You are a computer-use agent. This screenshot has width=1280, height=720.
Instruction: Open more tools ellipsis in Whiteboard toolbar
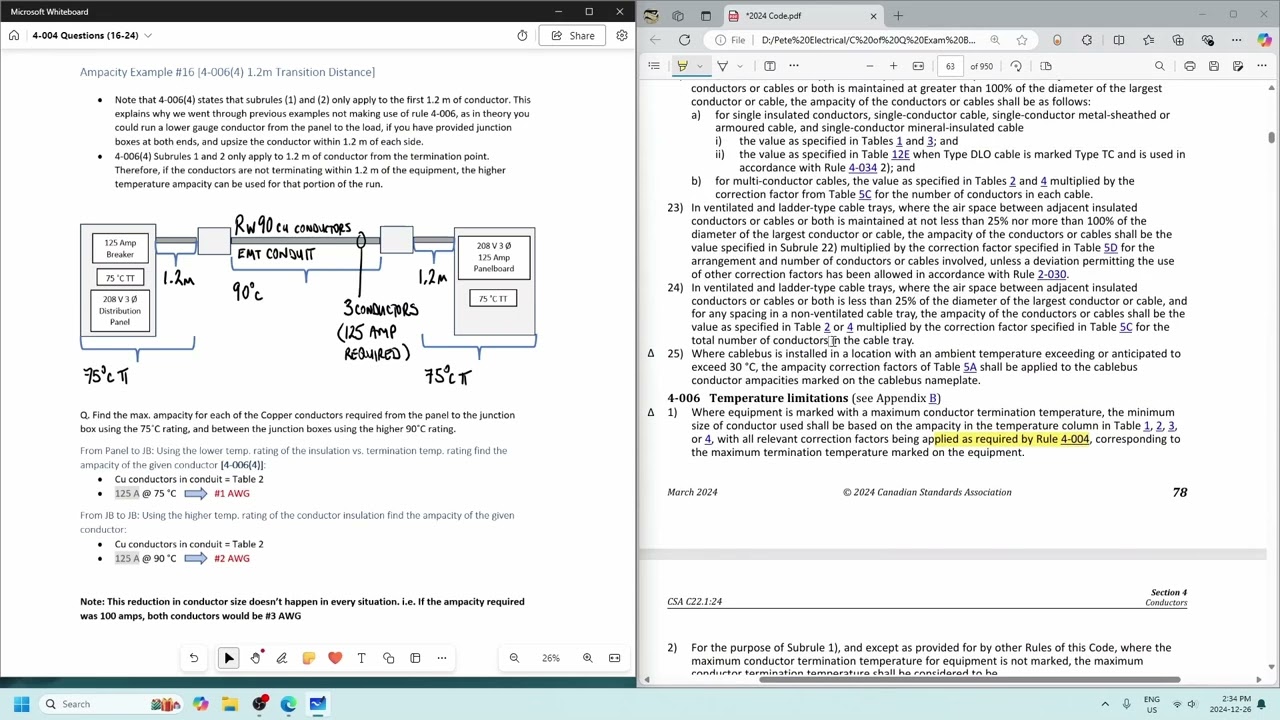click(x=441, y=658)
